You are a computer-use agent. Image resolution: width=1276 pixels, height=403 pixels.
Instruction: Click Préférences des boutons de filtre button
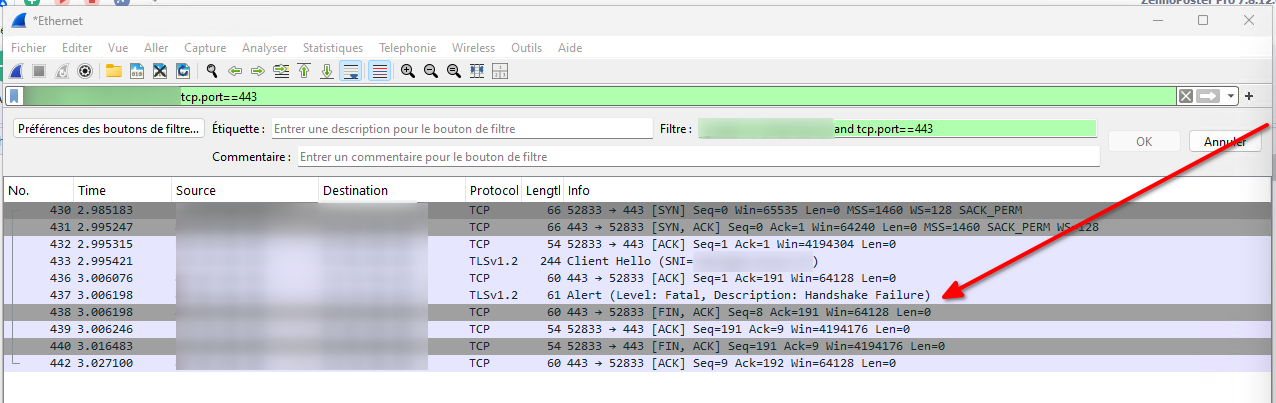pyautogui.click(x=110, y=129)
